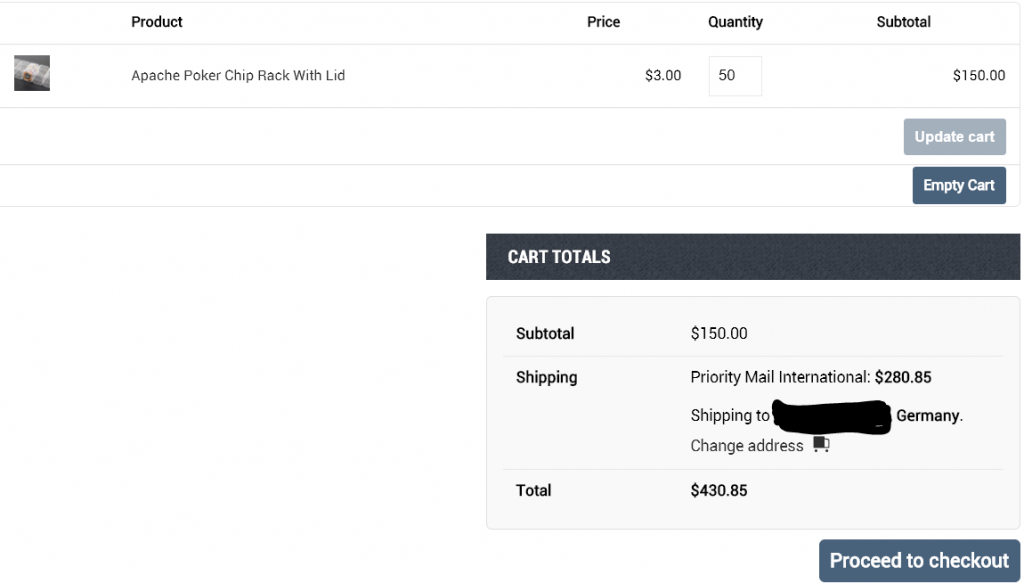Image resolution: width=1024 pixels, height=584 pixels.
Task: Click the $430.85 total amount
Action: 719,491
